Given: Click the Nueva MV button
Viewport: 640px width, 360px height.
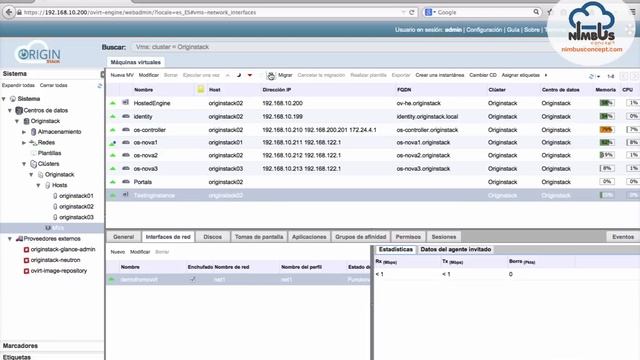Looking at the screenshot, I should pyautogui.click(x=122, y=75).
